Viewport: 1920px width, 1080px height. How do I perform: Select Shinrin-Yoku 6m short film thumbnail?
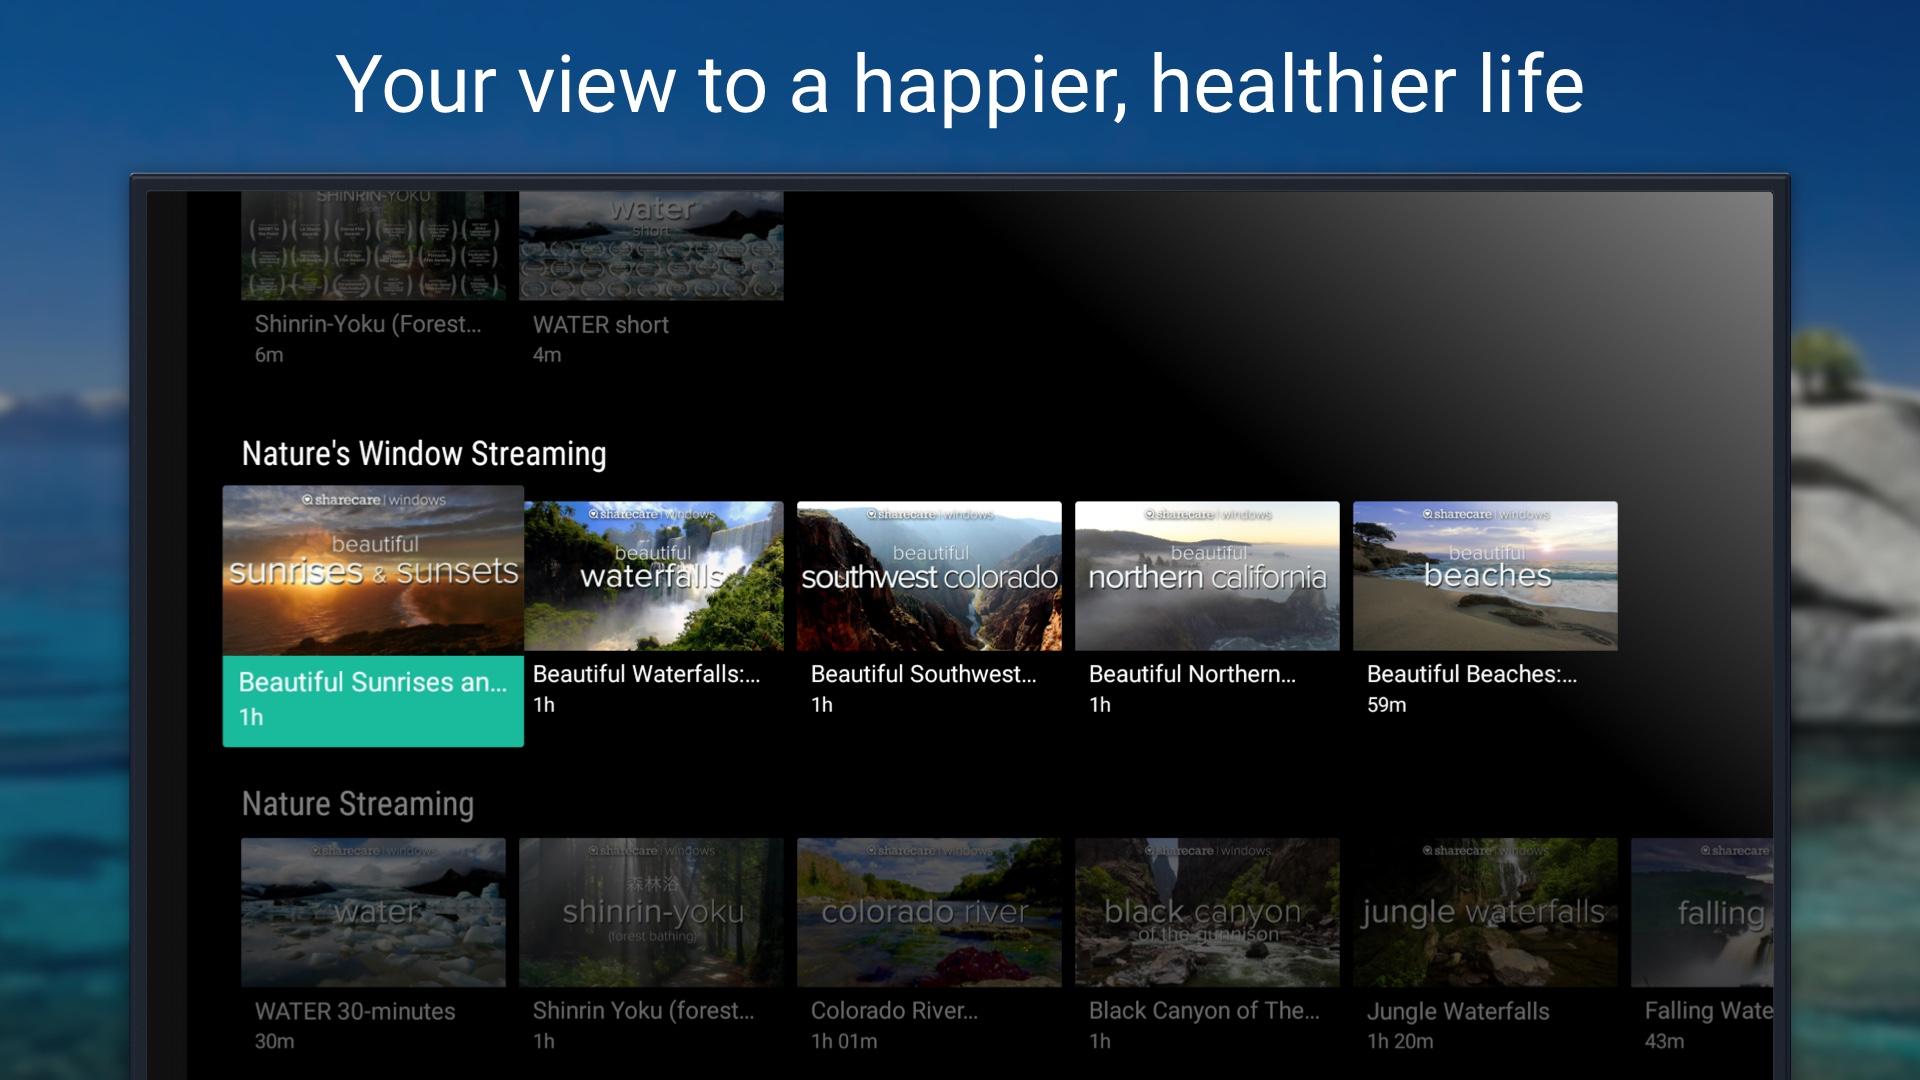373,245
